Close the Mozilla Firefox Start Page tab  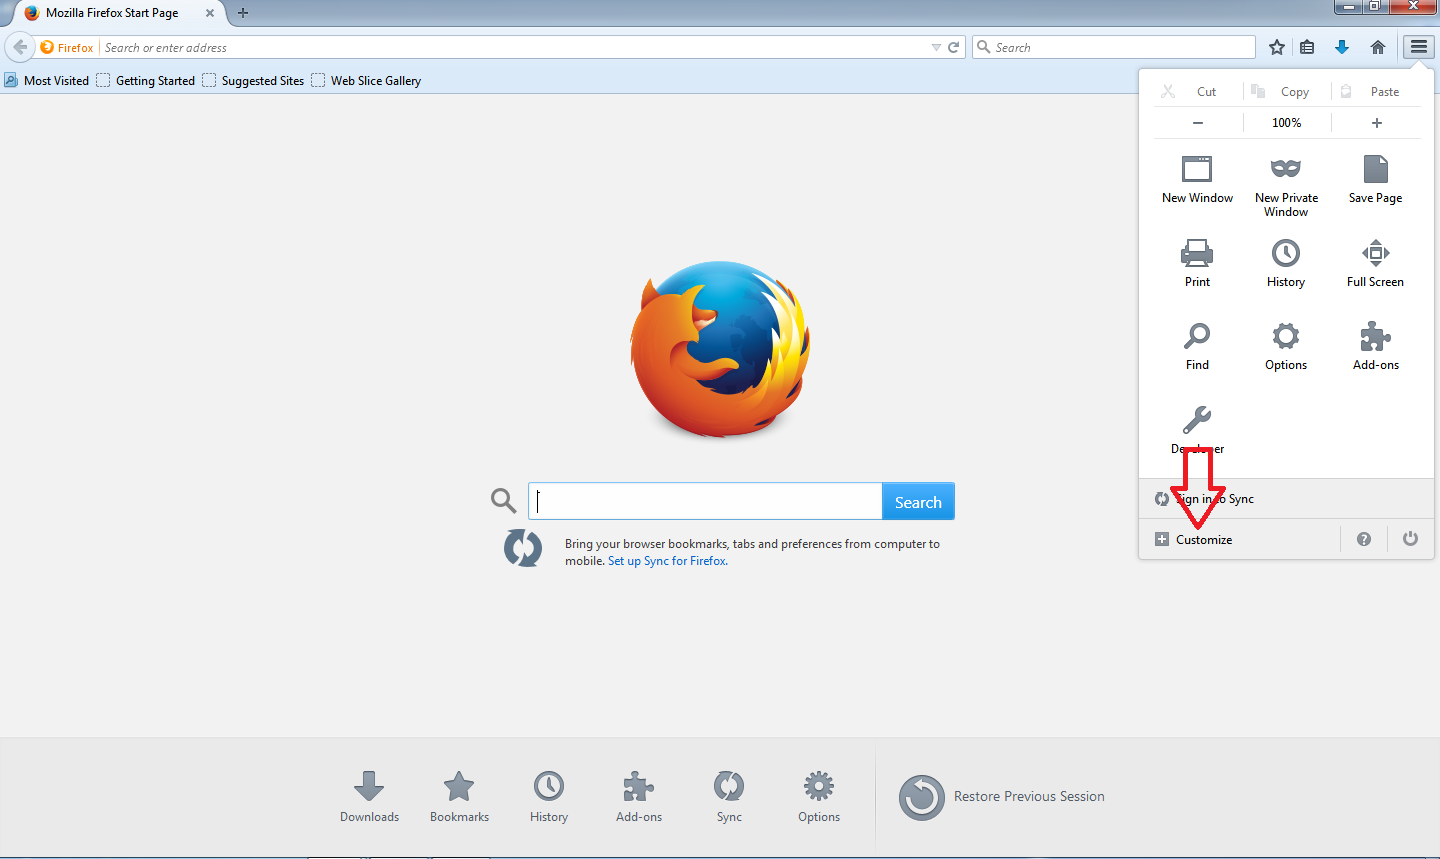click(x=210, y=13)
